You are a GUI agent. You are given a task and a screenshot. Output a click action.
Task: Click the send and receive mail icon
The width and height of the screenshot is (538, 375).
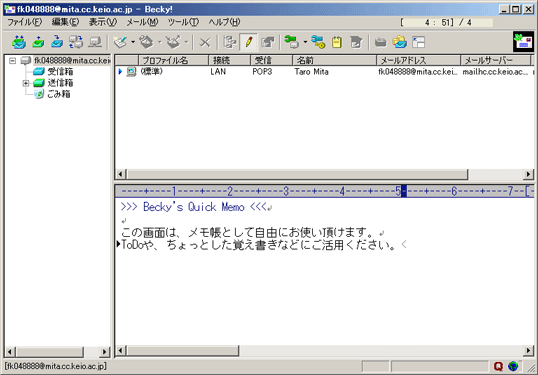pos(19,42)
